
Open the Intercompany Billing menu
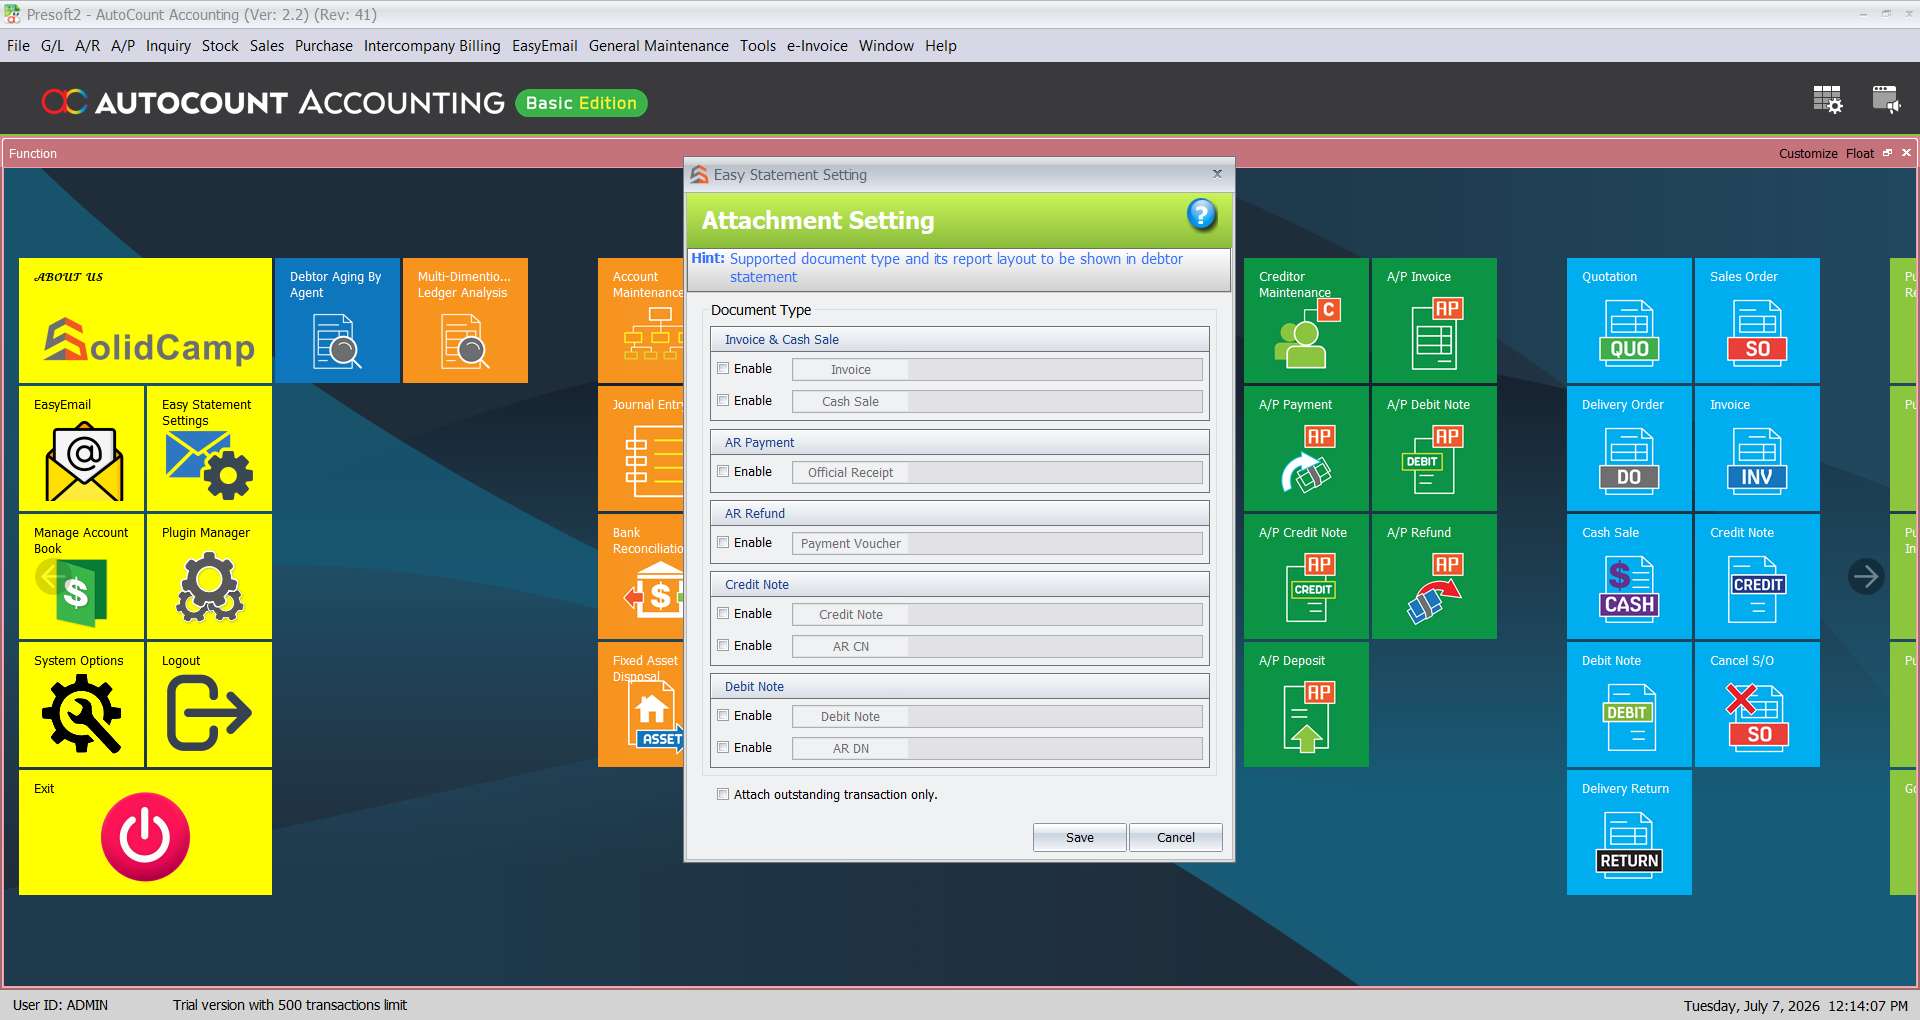[432, 46]
